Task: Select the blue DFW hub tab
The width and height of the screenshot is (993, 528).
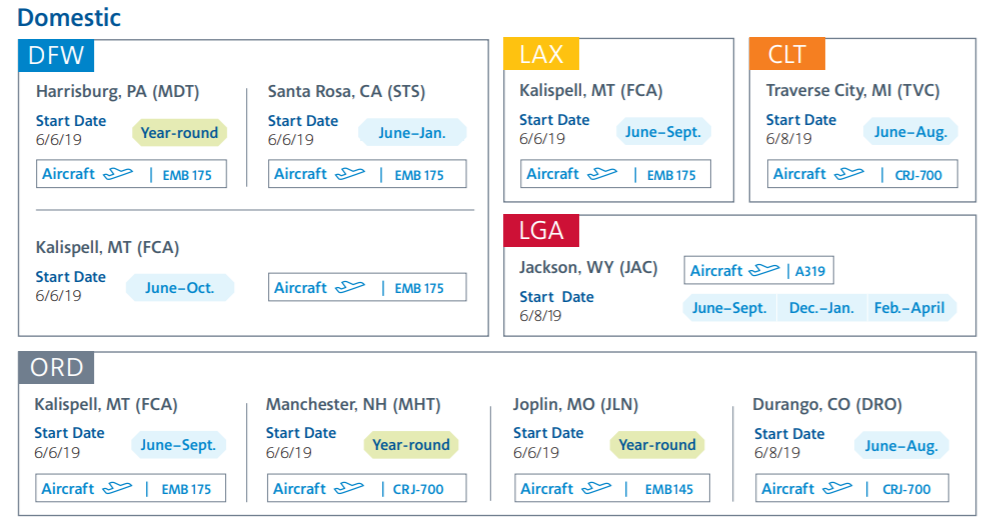Action: coord(56,56)
